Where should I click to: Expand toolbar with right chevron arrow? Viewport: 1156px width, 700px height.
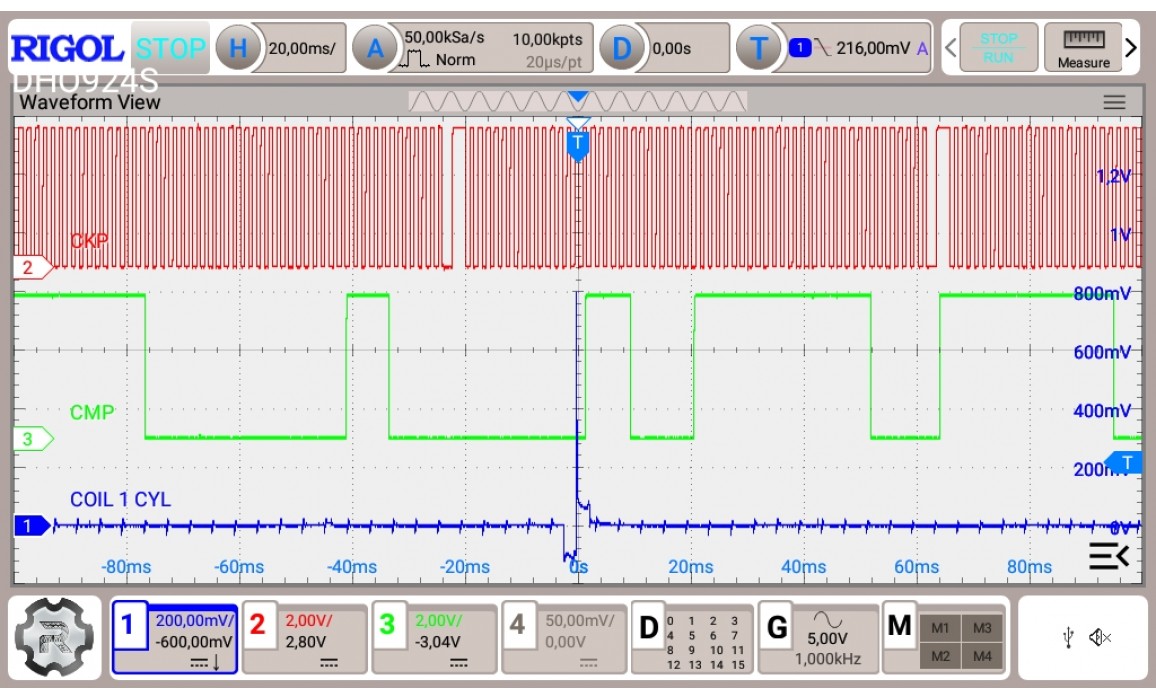tap(1131, 47)
